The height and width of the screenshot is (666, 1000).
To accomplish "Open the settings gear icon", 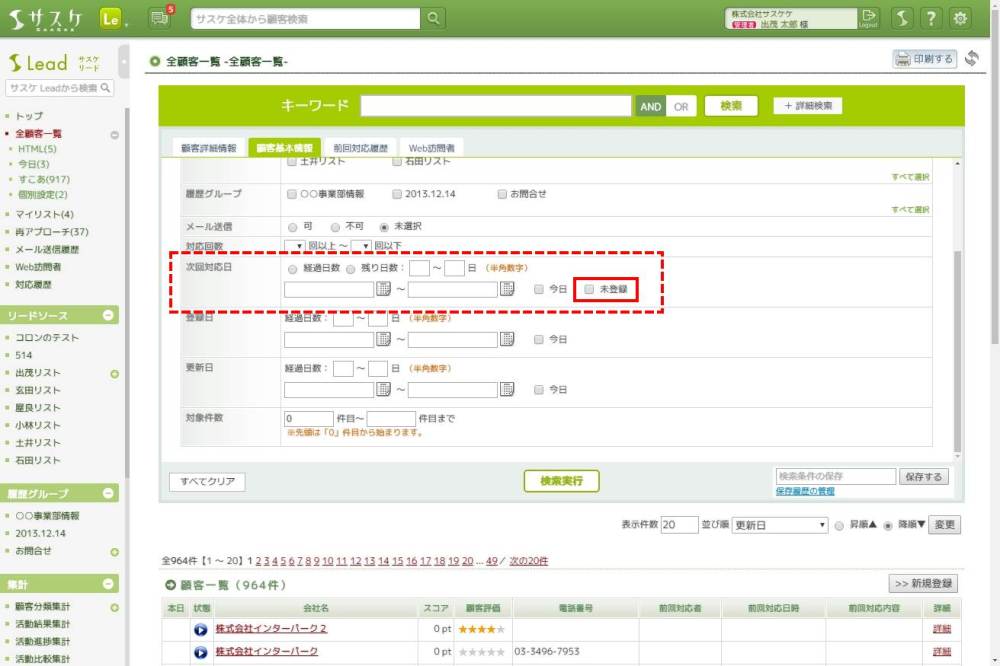I will click(x=961, y=18).
